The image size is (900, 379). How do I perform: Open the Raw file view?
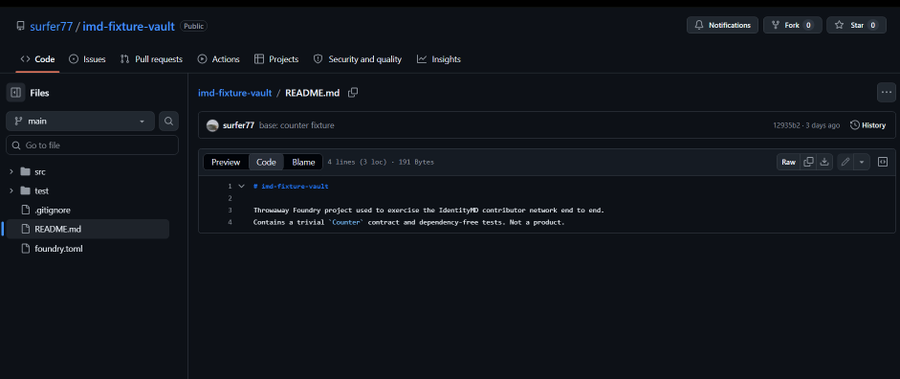click(x=789, y=162)
